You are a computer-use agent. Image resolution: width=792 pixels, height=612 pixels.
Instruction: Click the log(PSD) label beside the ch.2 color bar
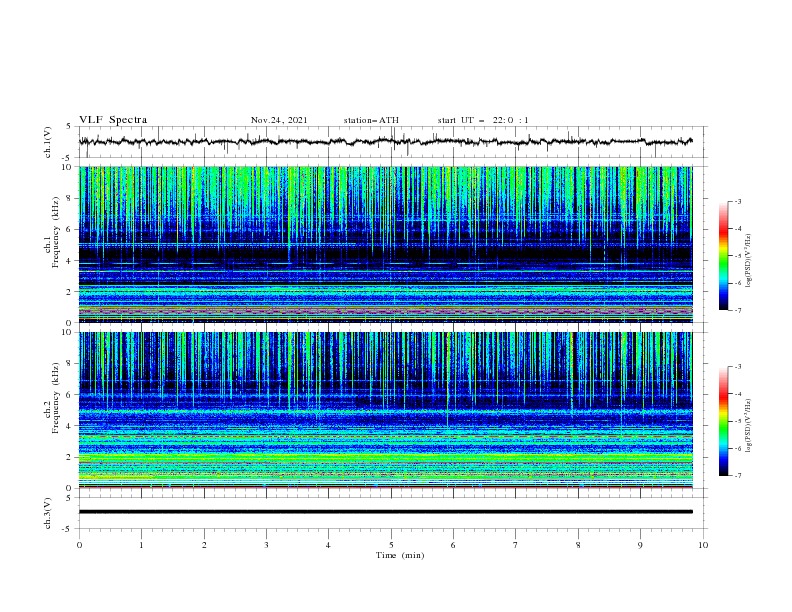(748, 426)
